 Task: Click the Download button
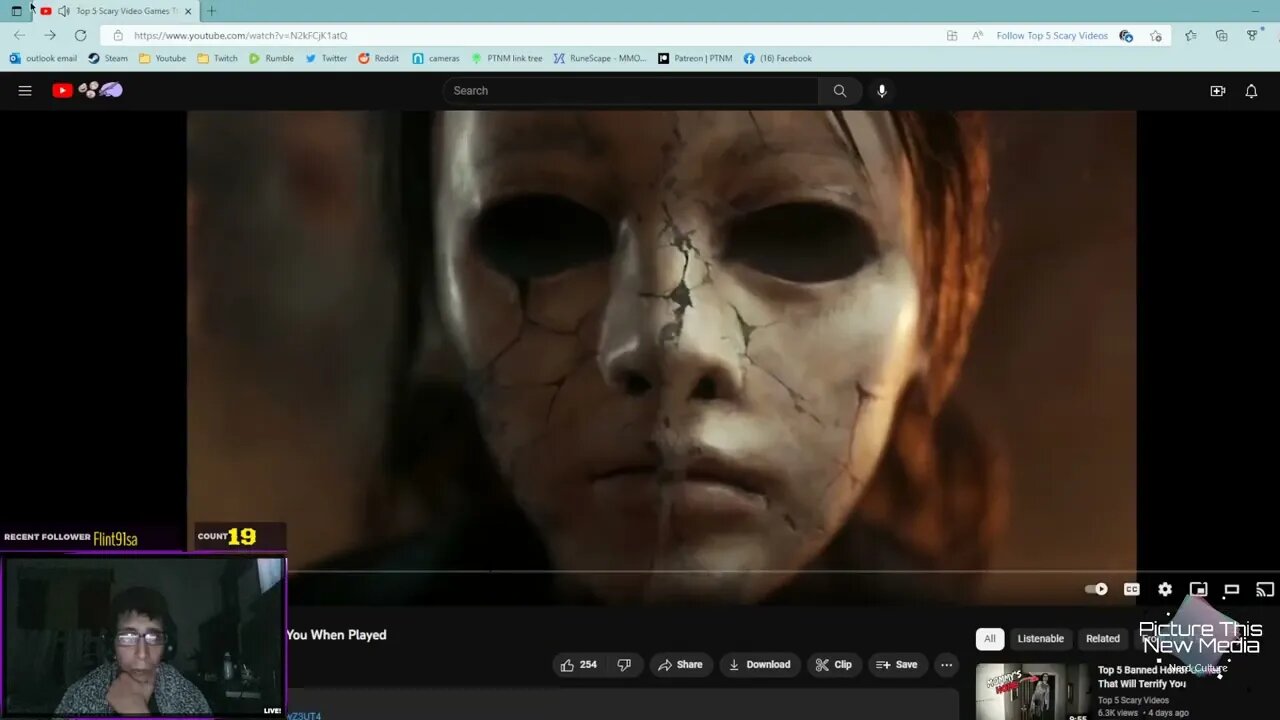coord(759,664)
